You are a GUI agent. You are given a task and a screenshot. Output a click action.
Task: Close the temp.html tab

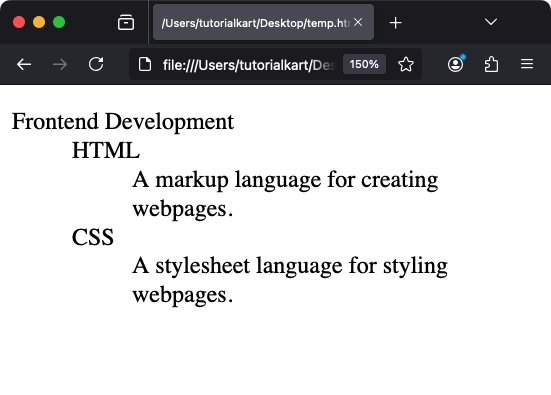[x=358, y=22]
